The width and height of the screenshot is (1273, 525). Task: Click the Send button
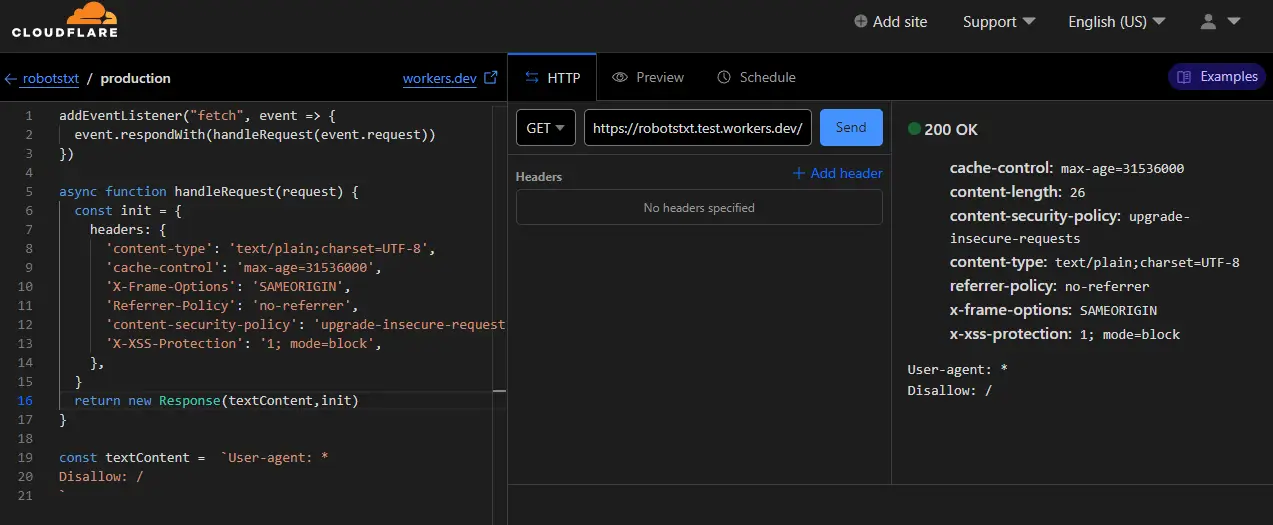point(851,128)
